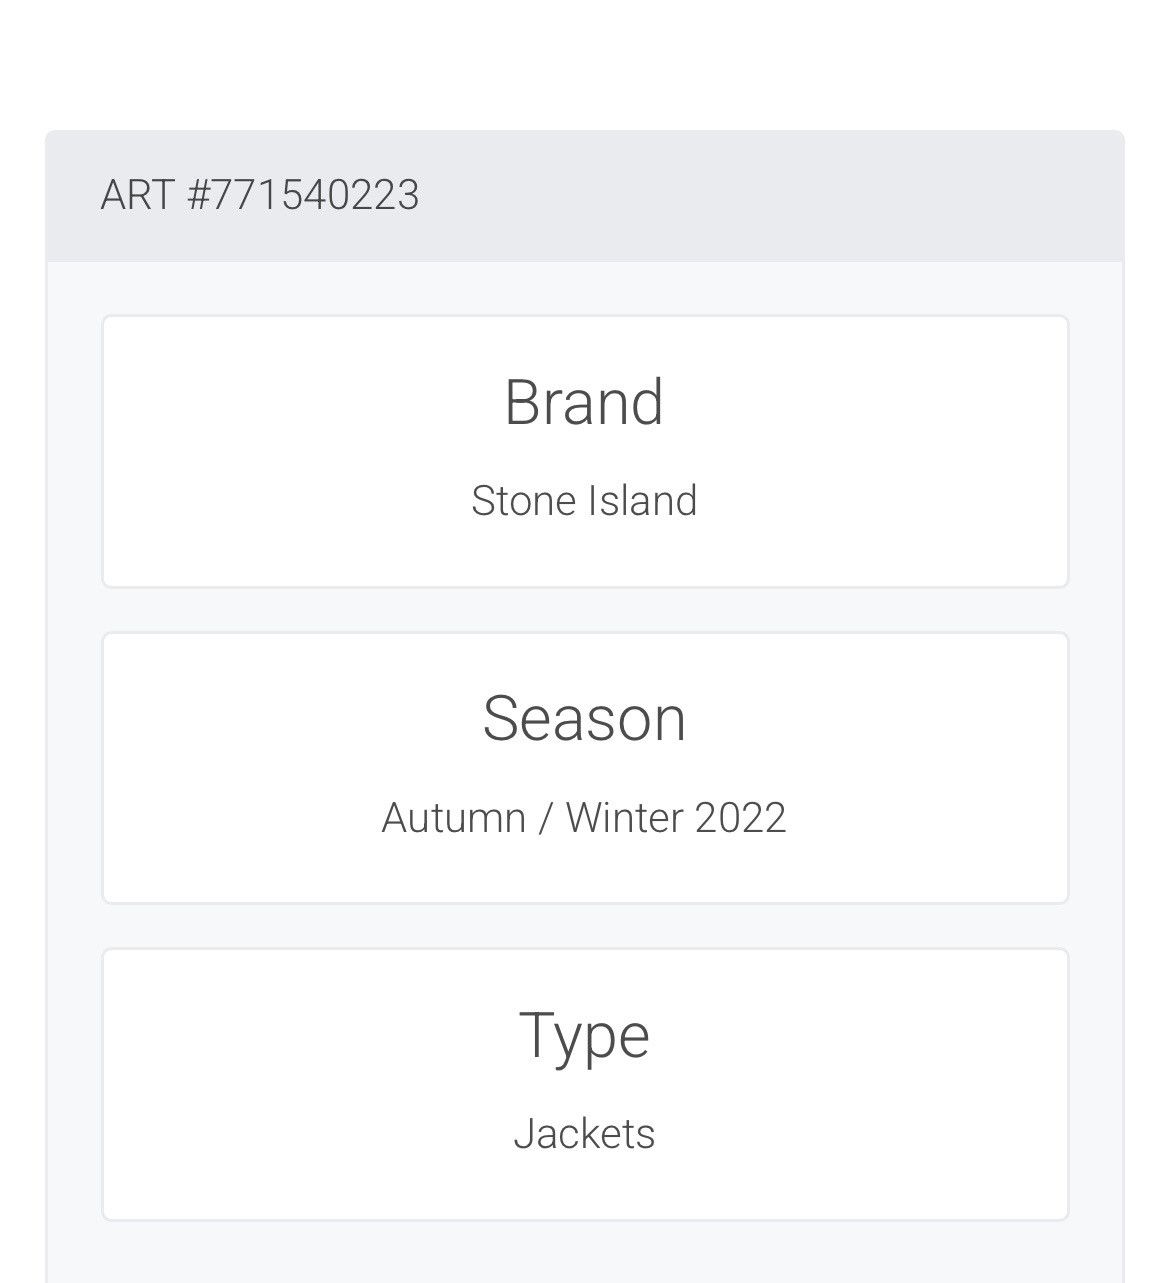Click the hash symbol in header
This screenshot has height=1283, width=1170.
[199, 194]
